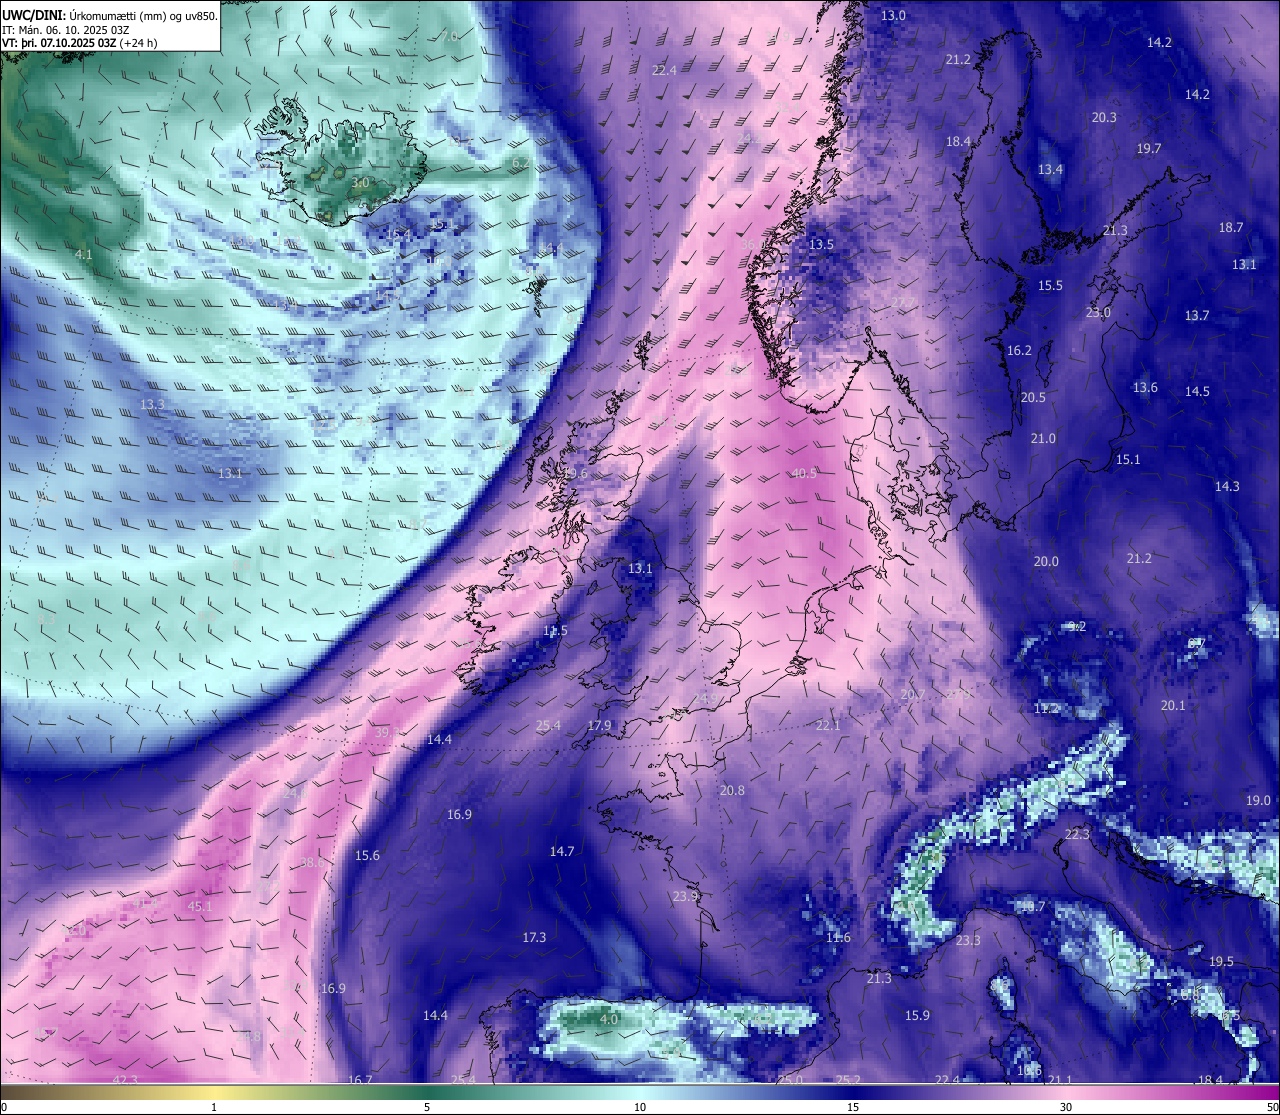Click the '20.5' value label
Screen dimensions: 1280x1115
[1033, 397]
